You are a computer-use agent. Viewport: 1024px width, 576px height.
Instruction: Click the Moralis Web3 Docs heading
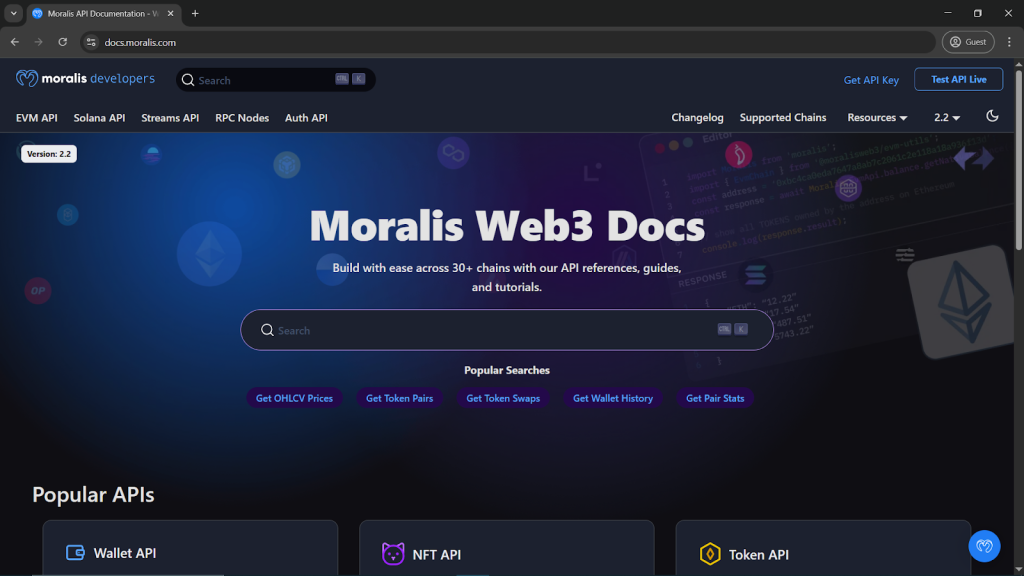pos(507,226)
